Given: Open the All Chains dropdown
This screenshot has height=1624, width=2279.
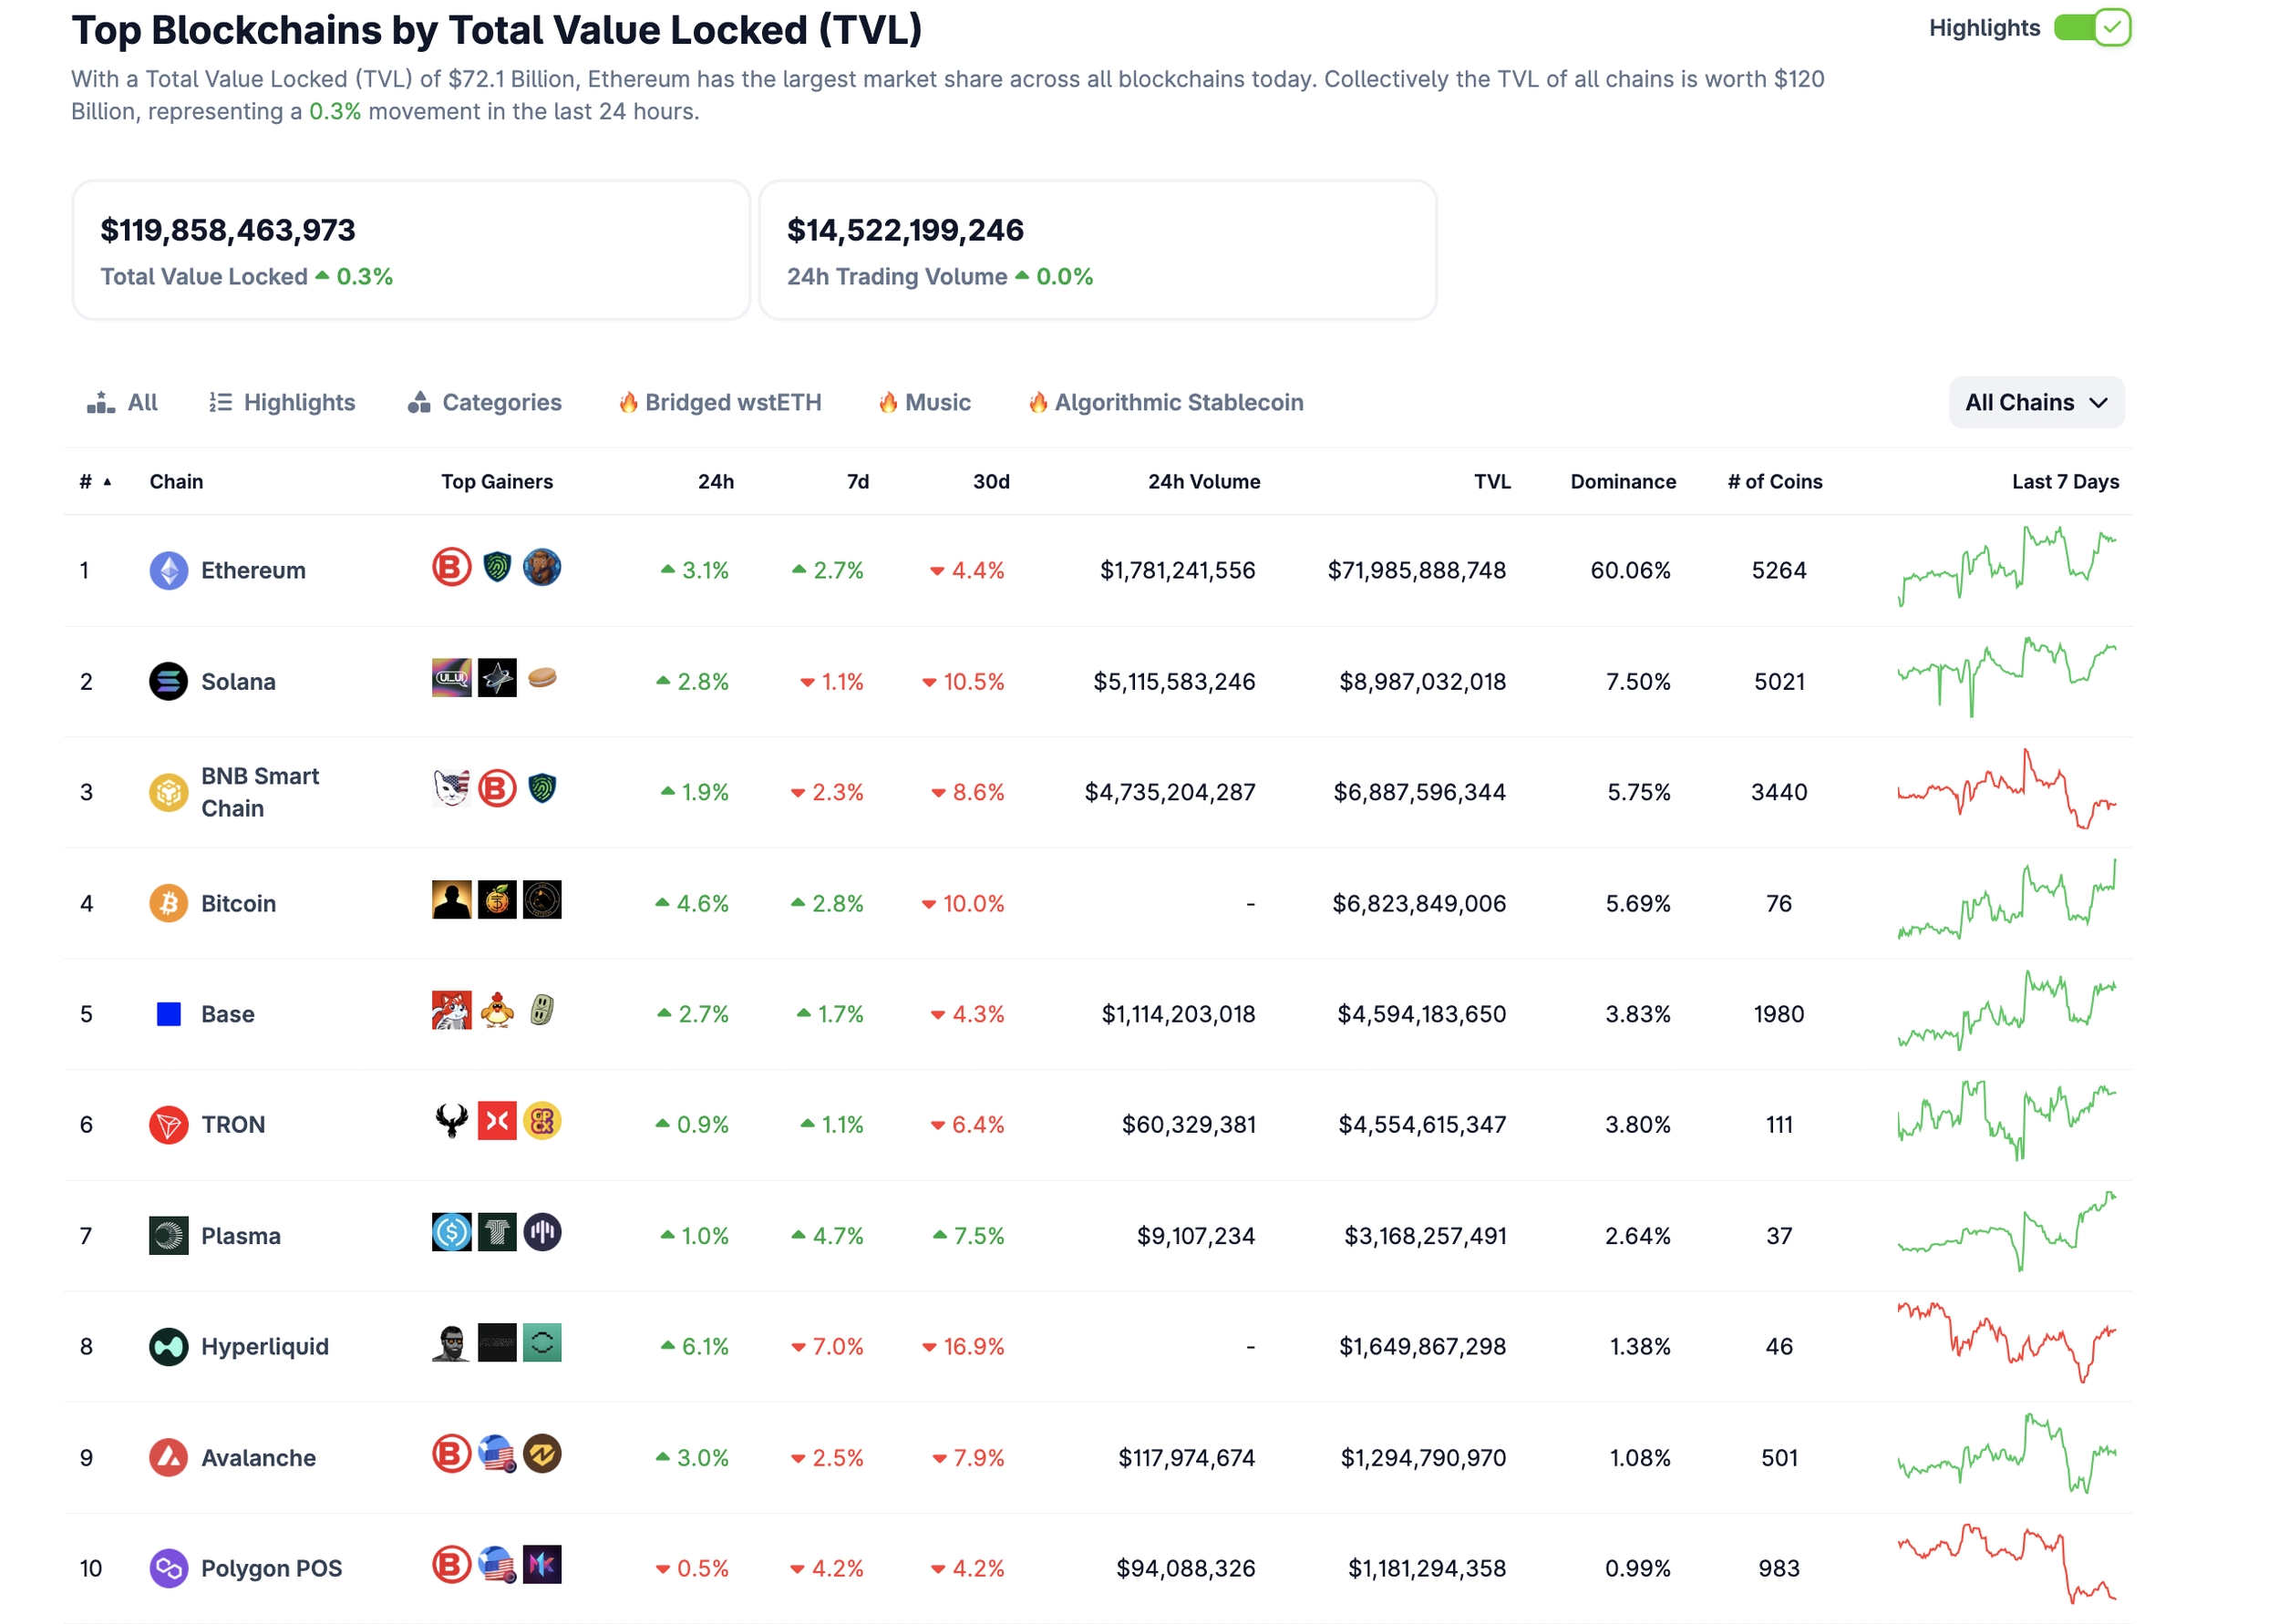Looking at the screenshot, I should [2036, 403].
